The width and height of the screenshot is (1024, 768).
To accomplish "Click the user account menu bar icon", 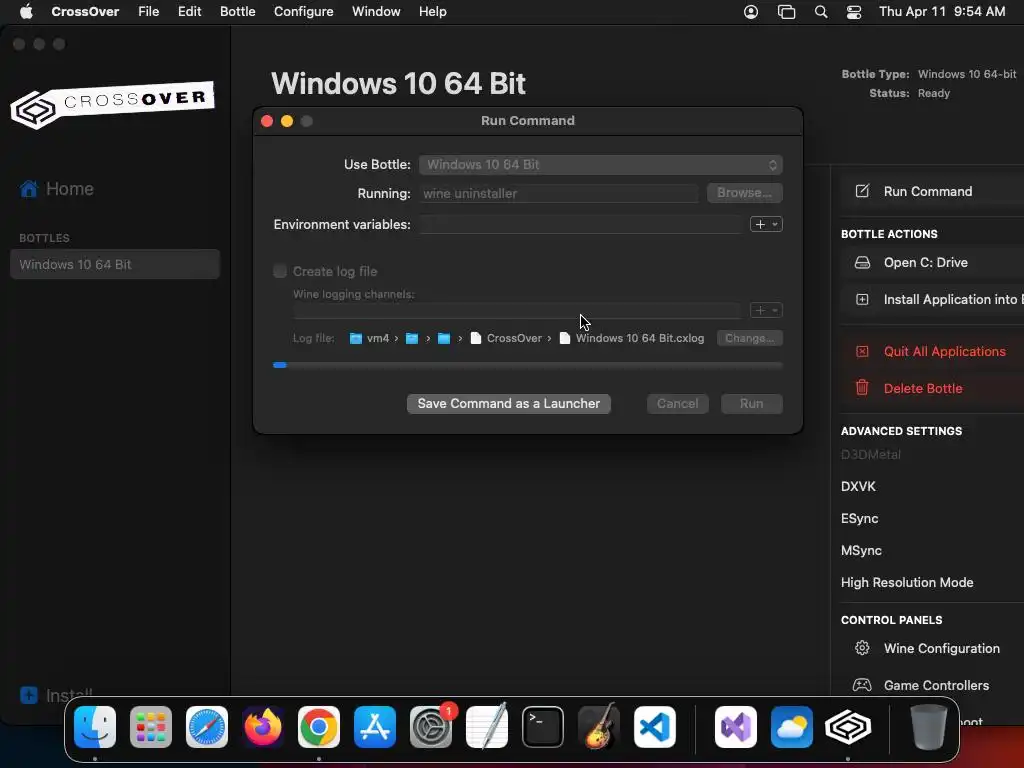I will (751, 12).
